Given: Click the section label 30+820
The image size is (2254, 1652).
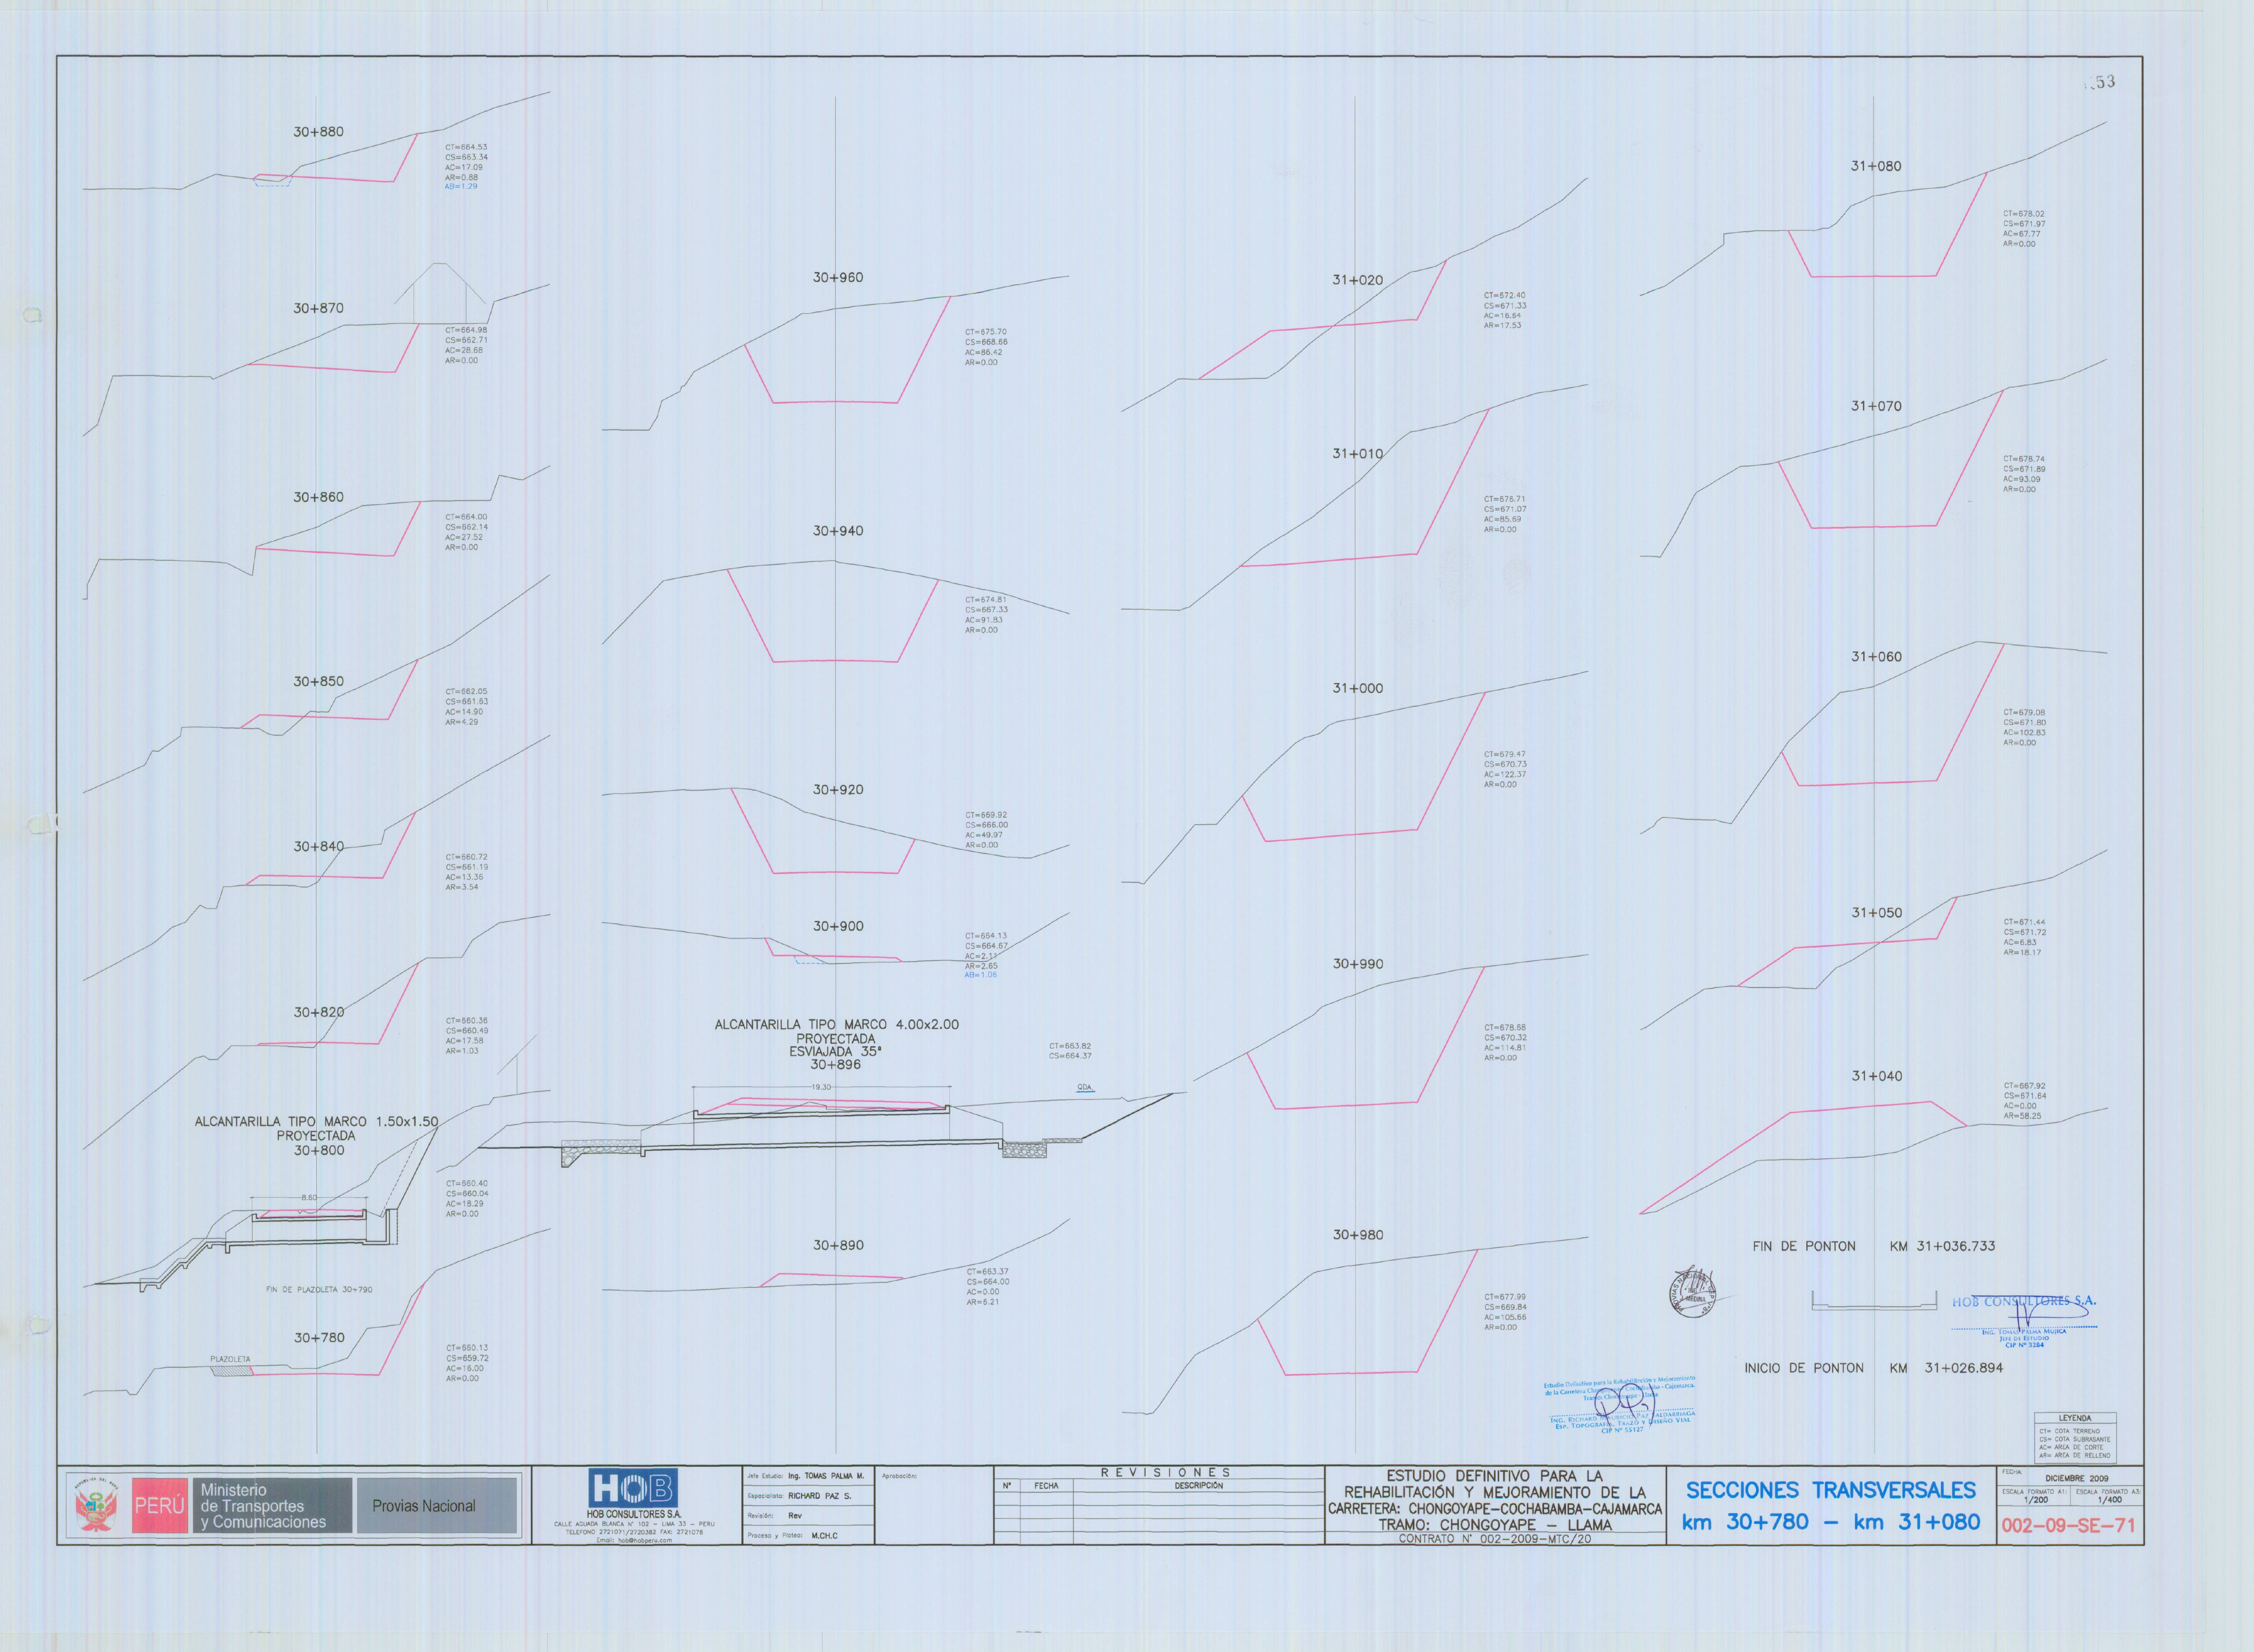Looking at the screenshot, I should tap(318, 1012).
